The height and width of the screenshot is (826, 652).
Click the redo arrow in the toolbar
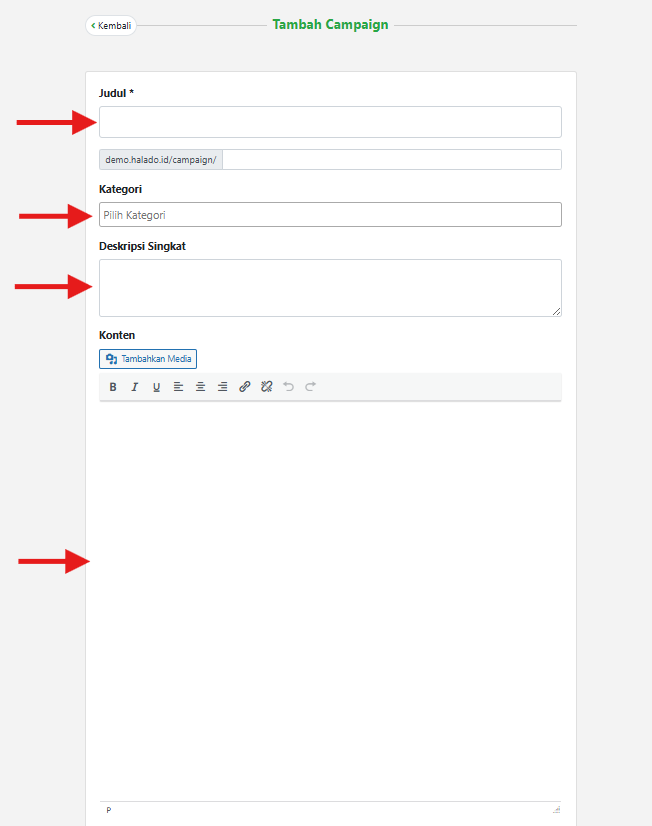(x=311, y=387)
